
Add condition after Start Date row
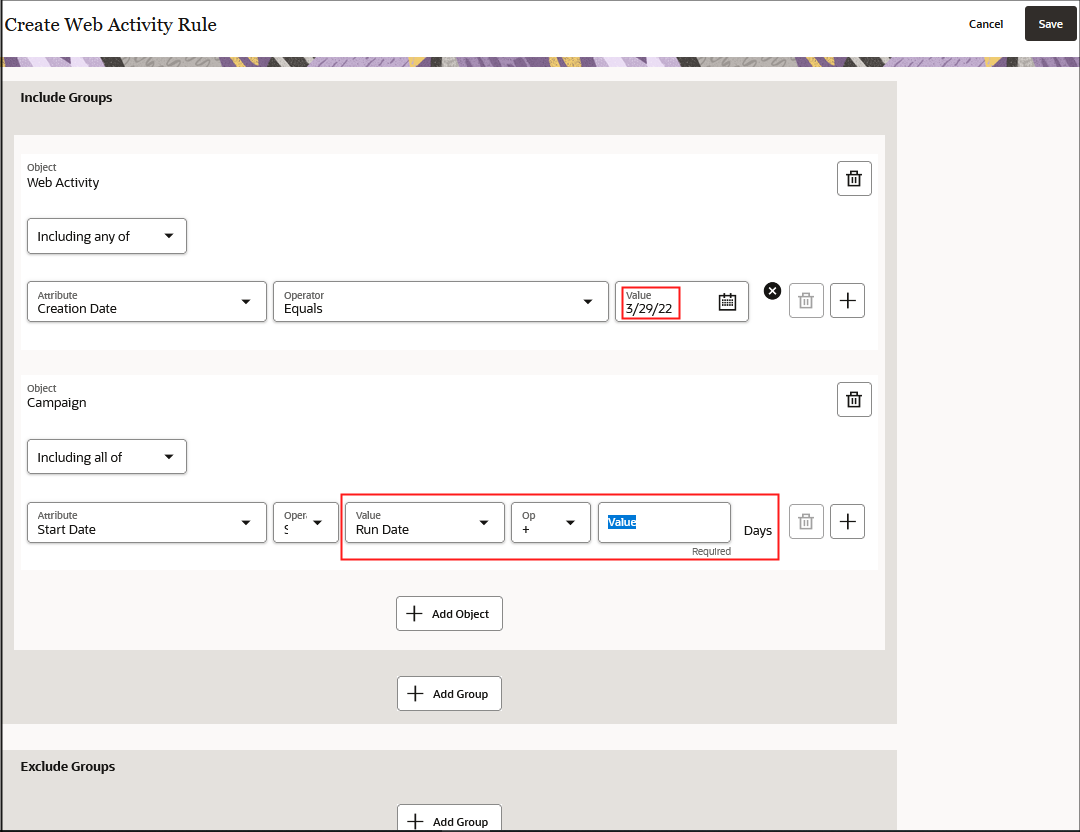point(847,521)
